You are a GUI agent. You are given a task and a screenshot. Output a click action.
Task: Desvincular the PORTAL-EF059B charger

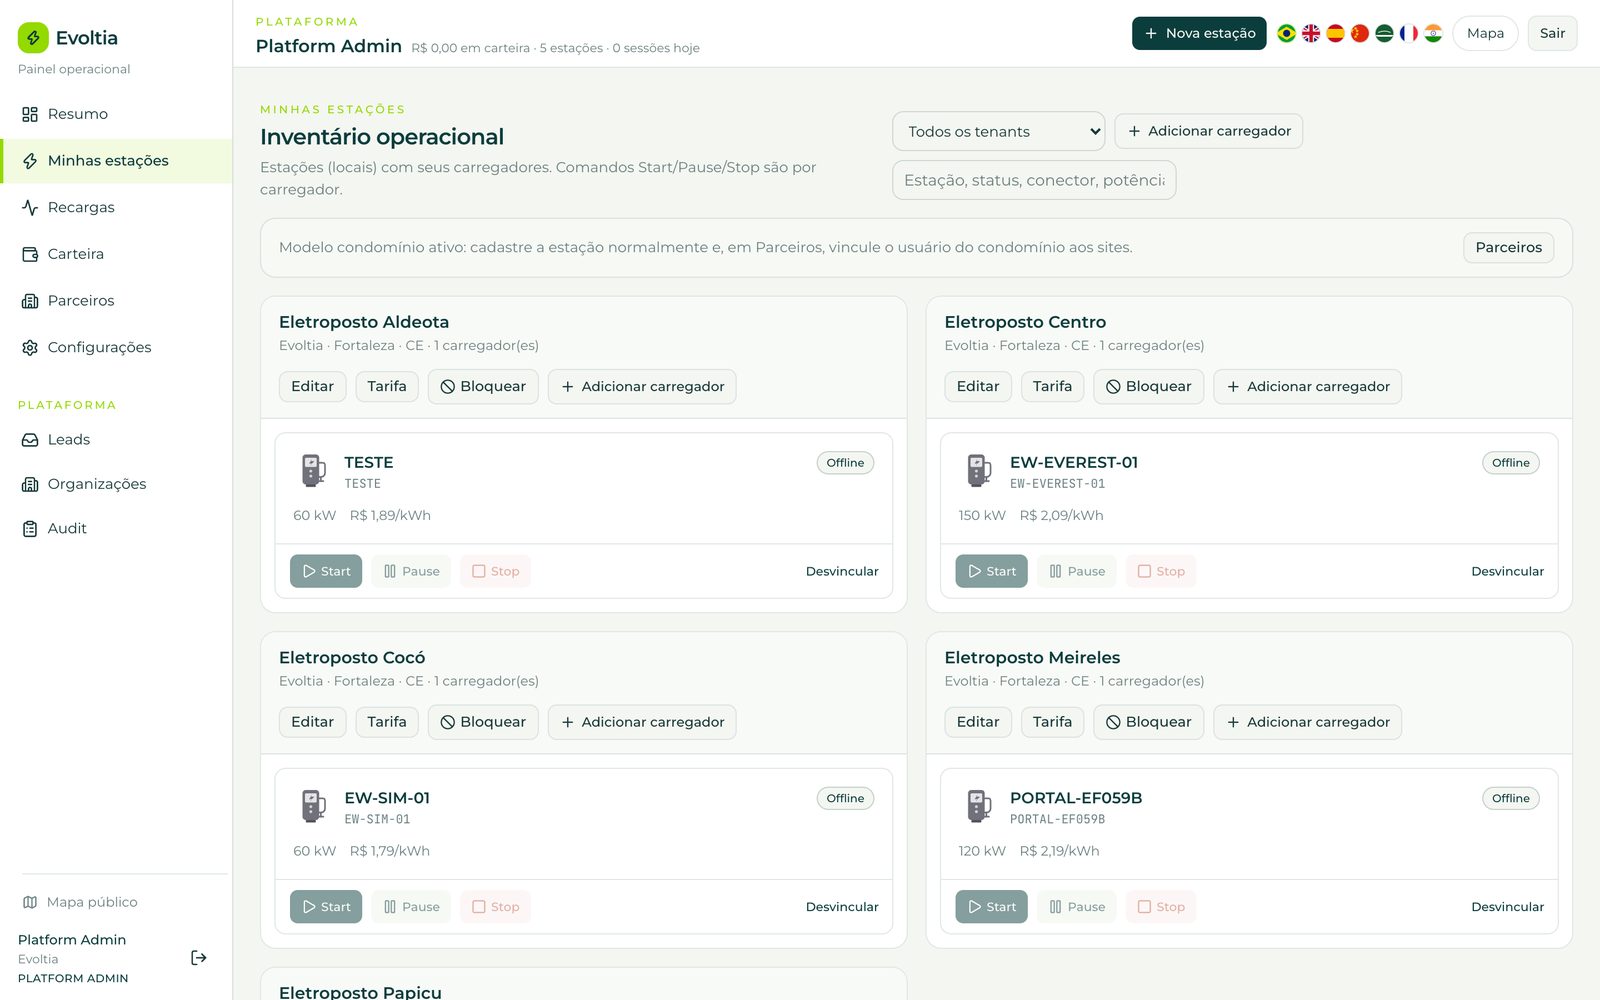click(x=1507, y=907)
